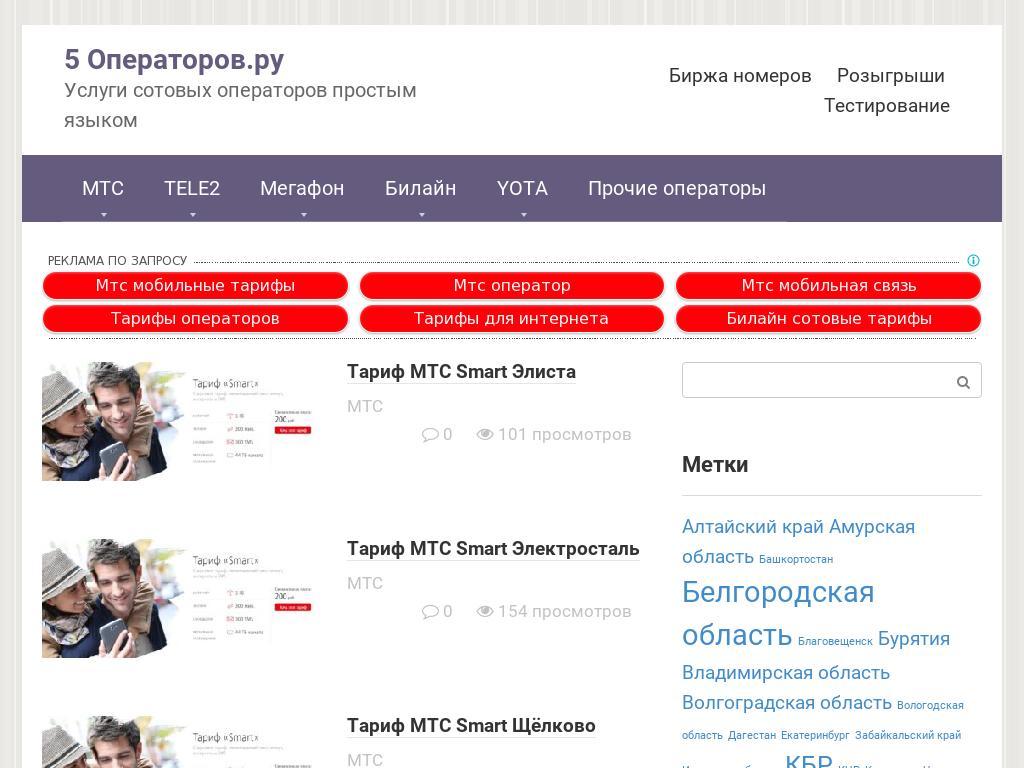Open Прочие операторы menu item
Image resolution: width=1024 pixels, height=768 pixels.
(x=677, y=188)
